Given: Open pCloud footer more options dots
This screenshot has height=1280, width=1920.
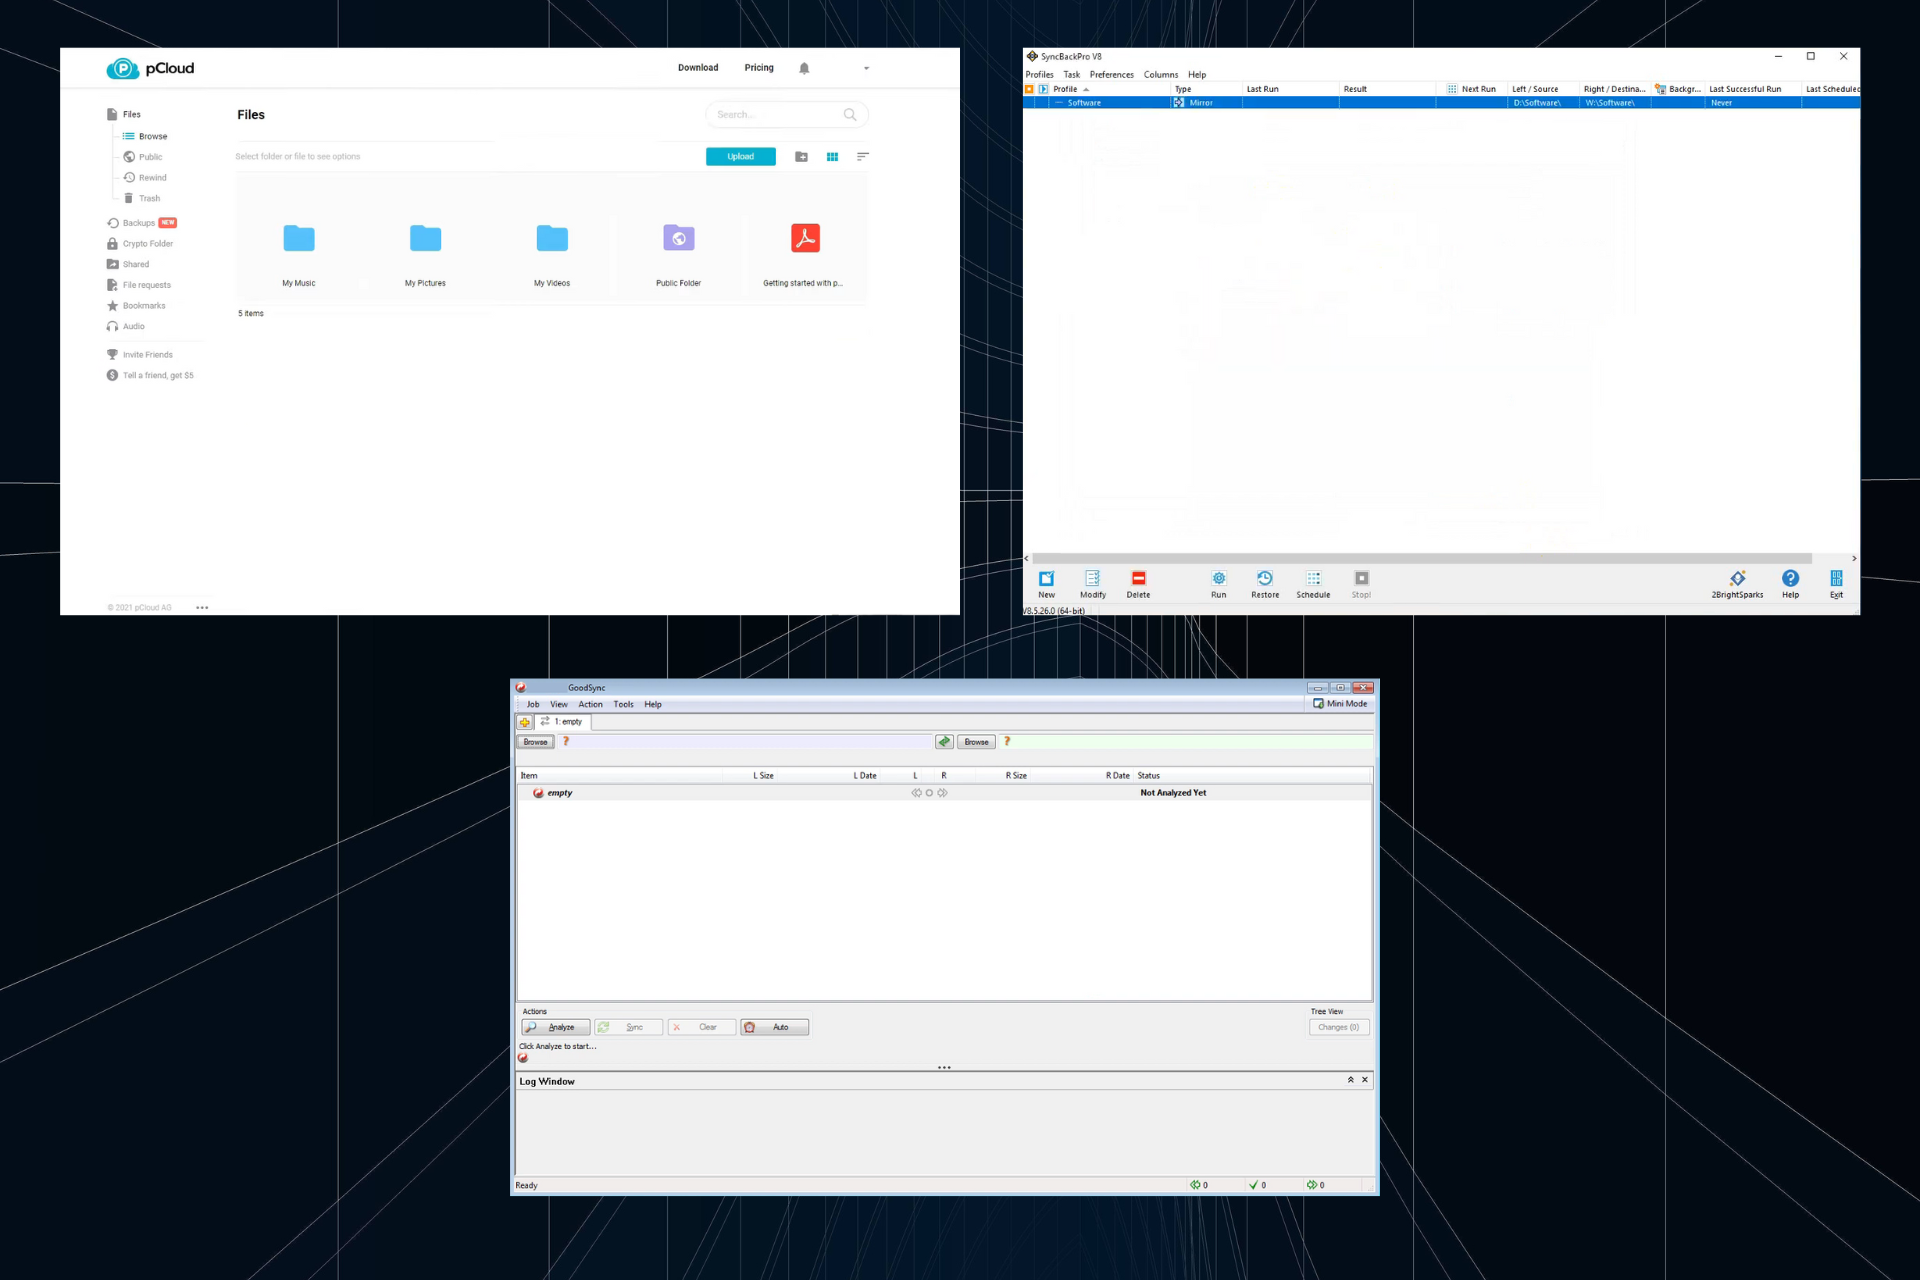Looking at the screenshot, I should [x=202, y=608].
